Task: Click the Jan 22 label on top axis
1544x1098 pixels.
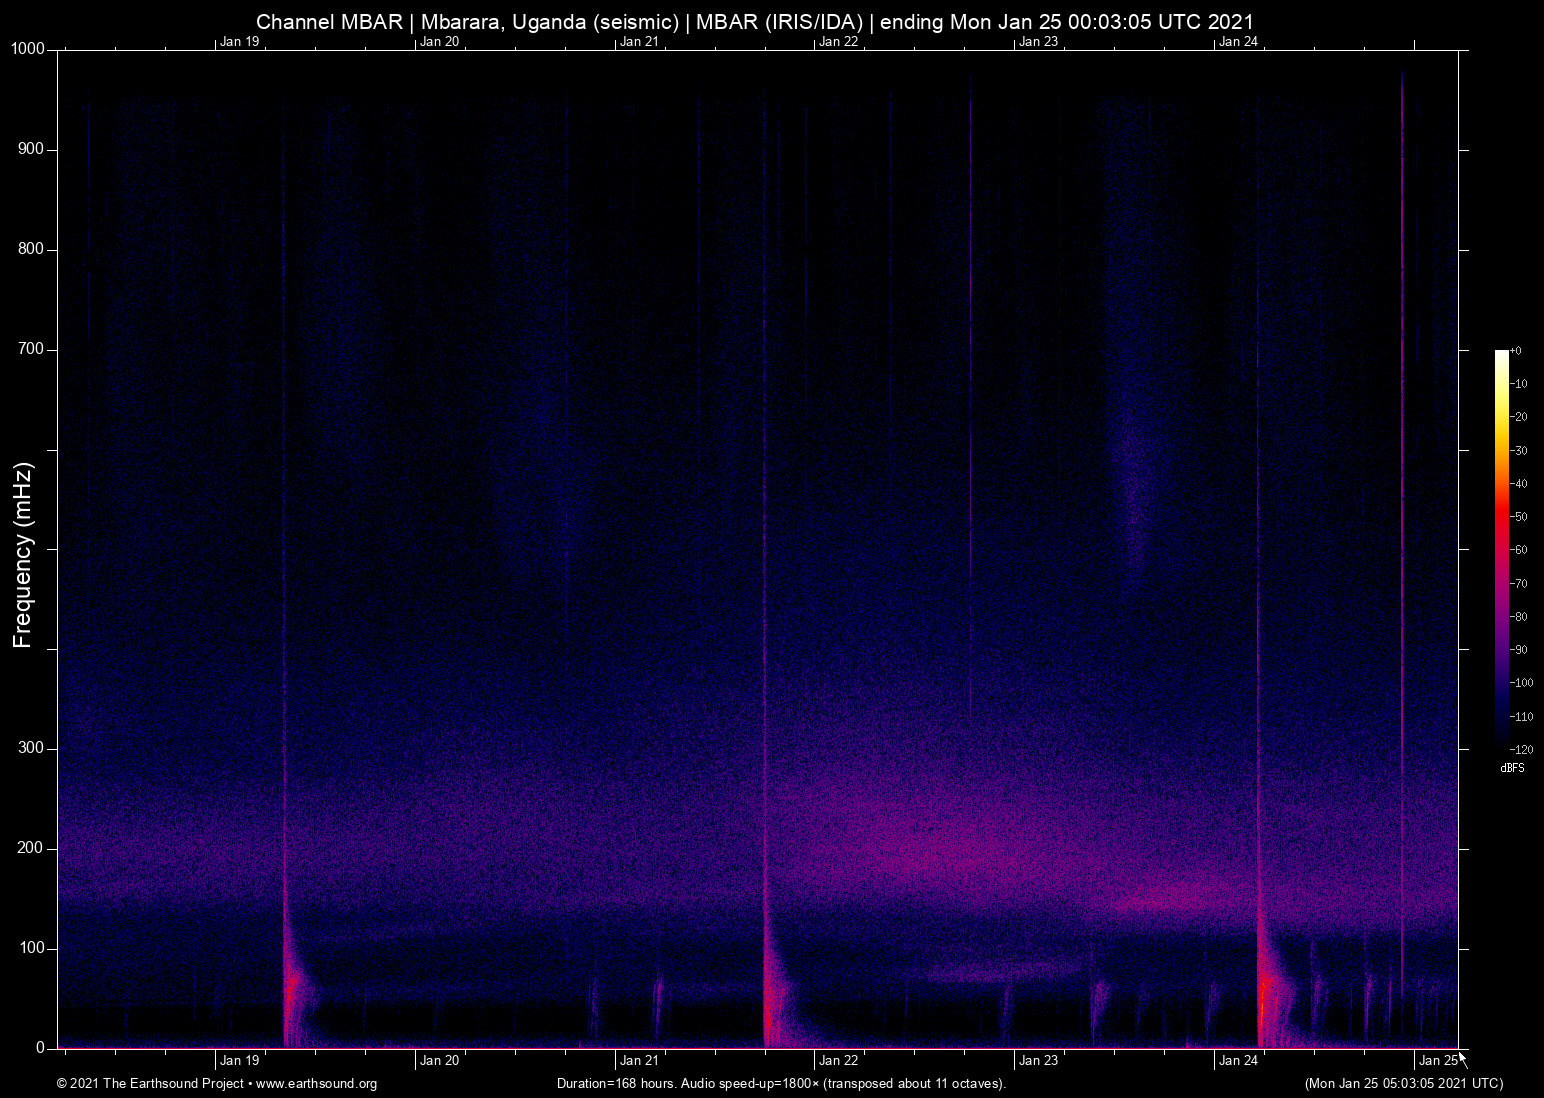Action: (x=838, y=42)
